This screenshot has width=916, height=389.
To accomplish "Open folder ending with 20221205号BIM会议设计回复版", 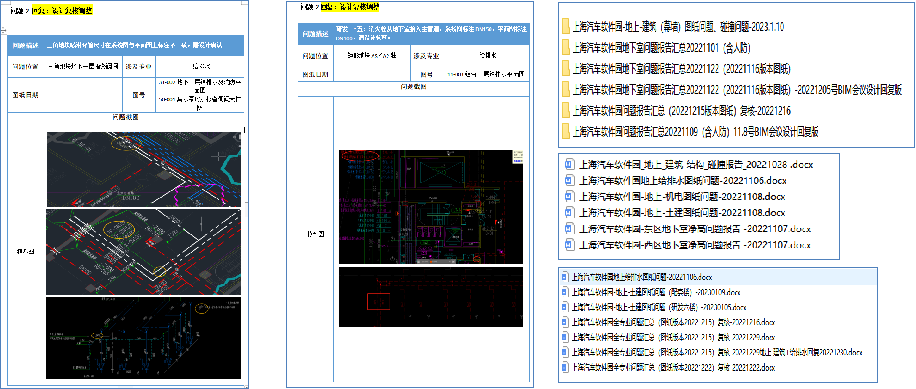I will click(732, 90).
